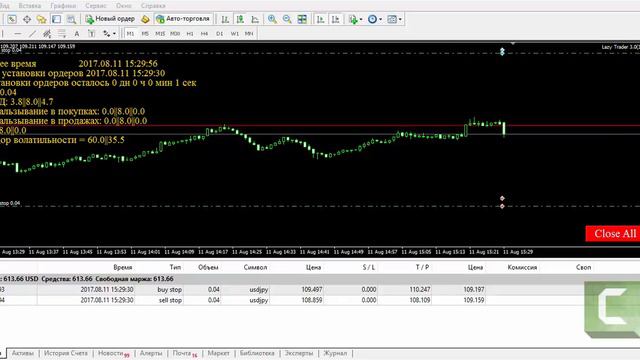
Task: Select W1 timeframe
Action: coord(234,33)
